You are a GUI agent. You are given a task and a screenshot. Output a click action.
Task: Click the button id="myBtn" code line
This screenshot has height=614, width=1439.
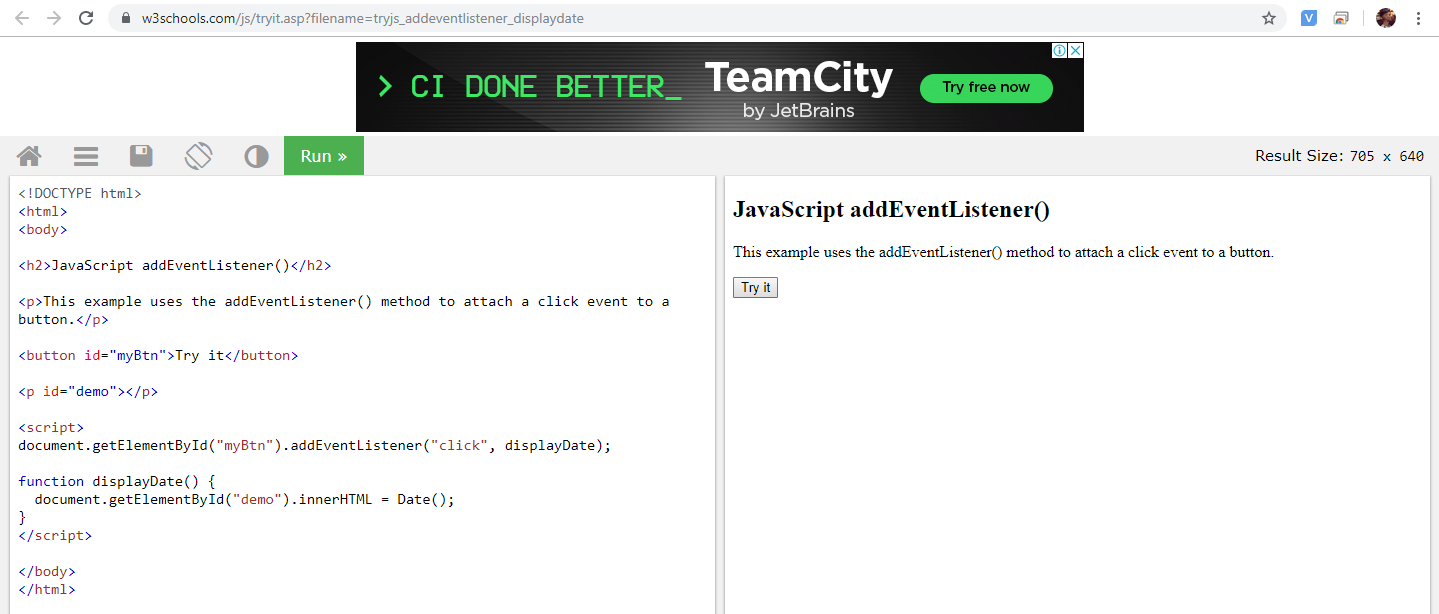tap(158, 356)
